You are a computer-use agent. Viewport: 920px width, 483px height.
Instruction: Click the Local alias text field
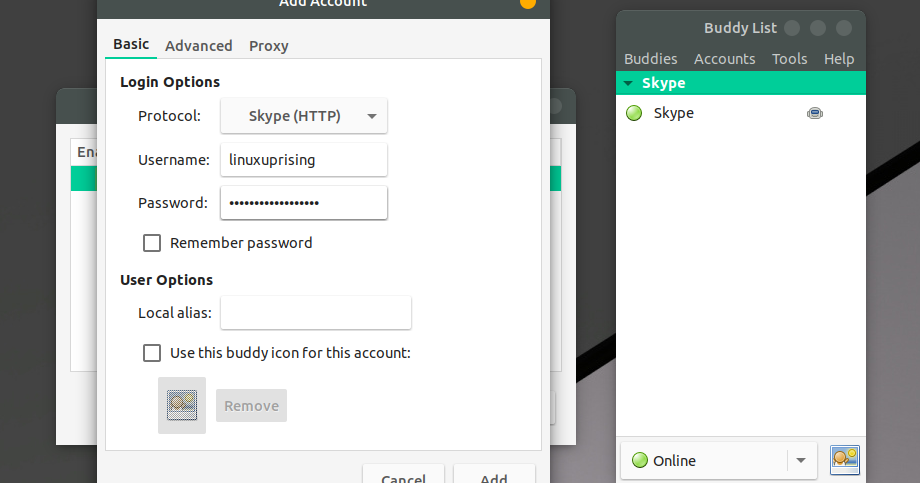click(316, 312)
